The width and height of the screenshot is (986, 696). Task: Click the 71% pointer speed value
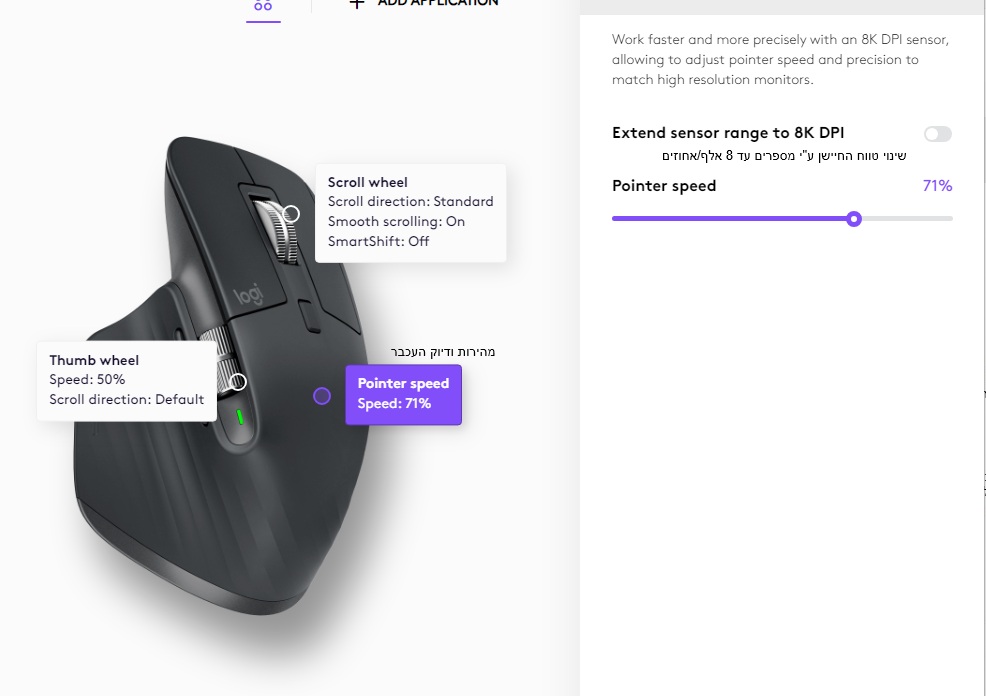tap(937, 186)
